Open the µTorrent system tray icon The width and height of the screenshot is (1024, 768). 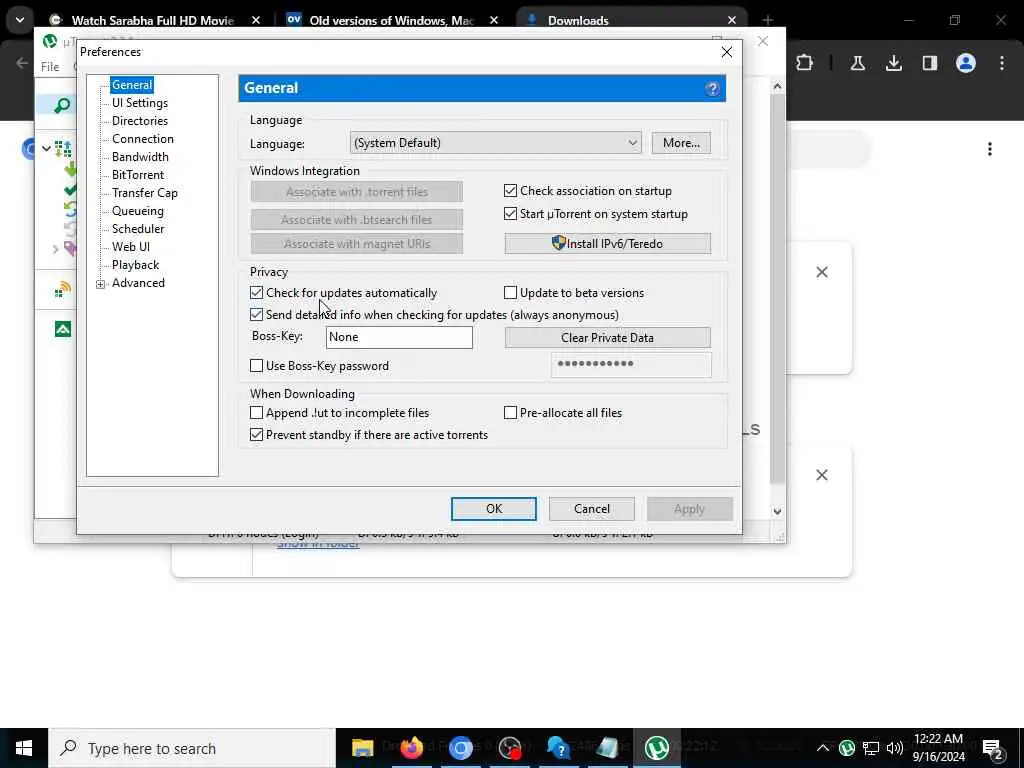(x=846, y=748)
